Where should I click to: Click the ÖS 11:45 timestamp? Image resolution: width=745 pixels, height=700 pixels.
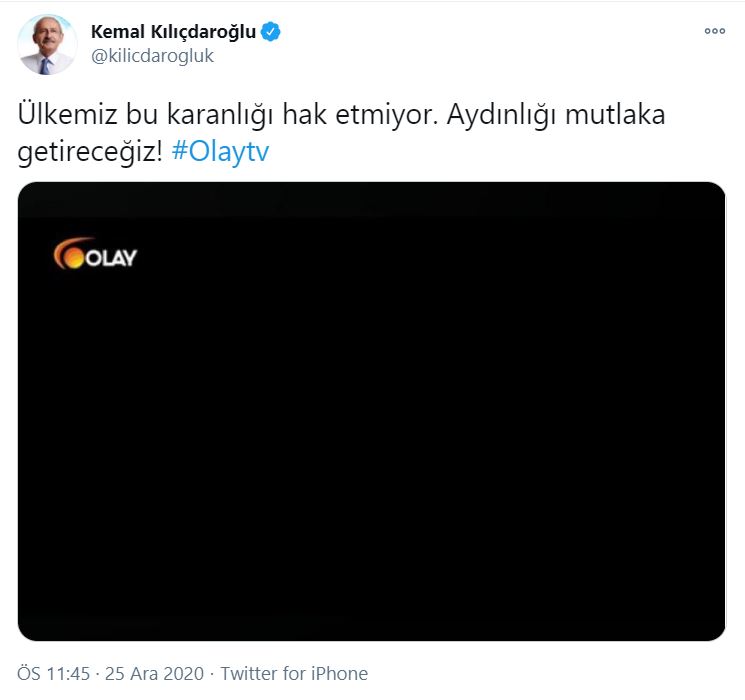click(53, 674)
